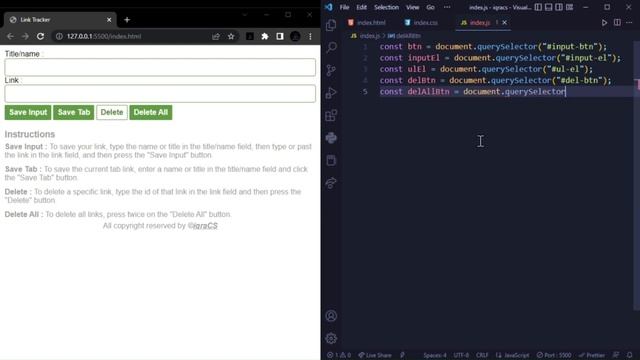Open the Live Share sidebar icon
The height and width of the screenshot is (360, 640).
[331, 183]
